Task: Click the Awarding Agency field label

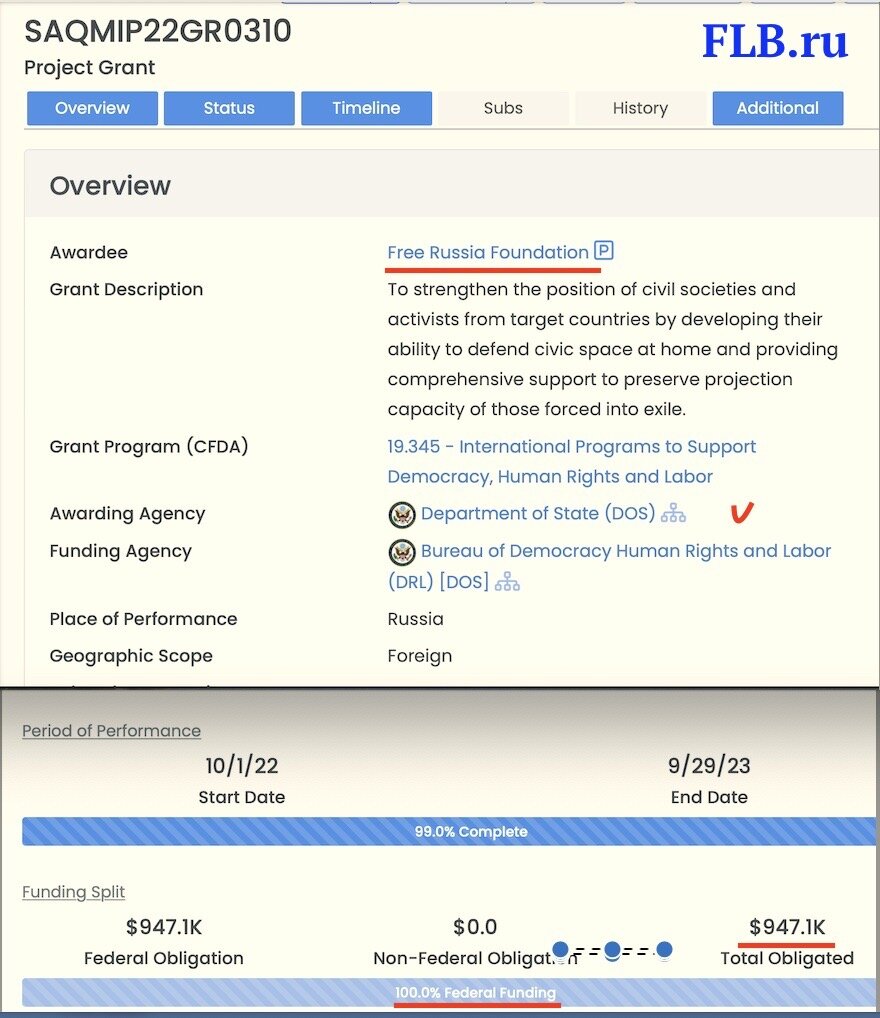Action: click(x=127, y=513)
